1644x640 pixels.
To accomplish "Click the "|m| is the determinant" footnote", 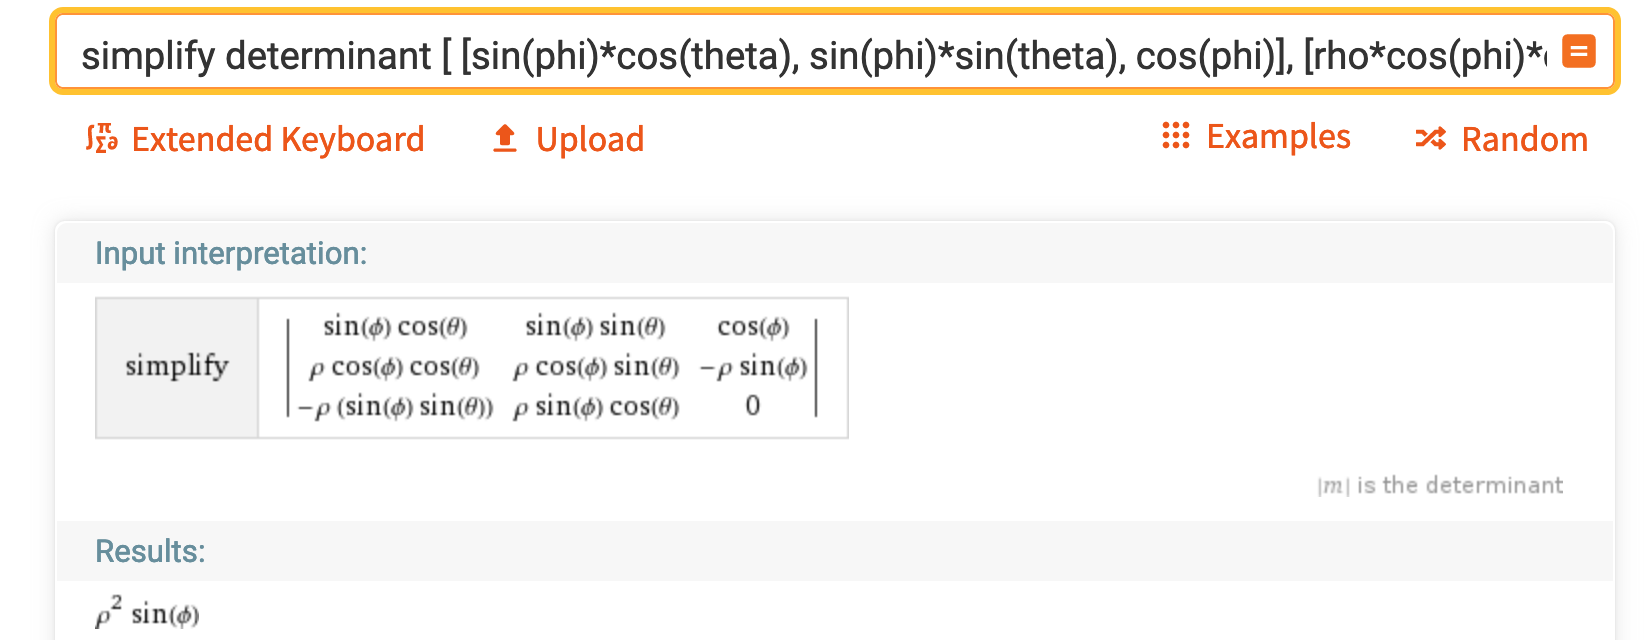I will pyautogui.click(x=1439, y=486).
